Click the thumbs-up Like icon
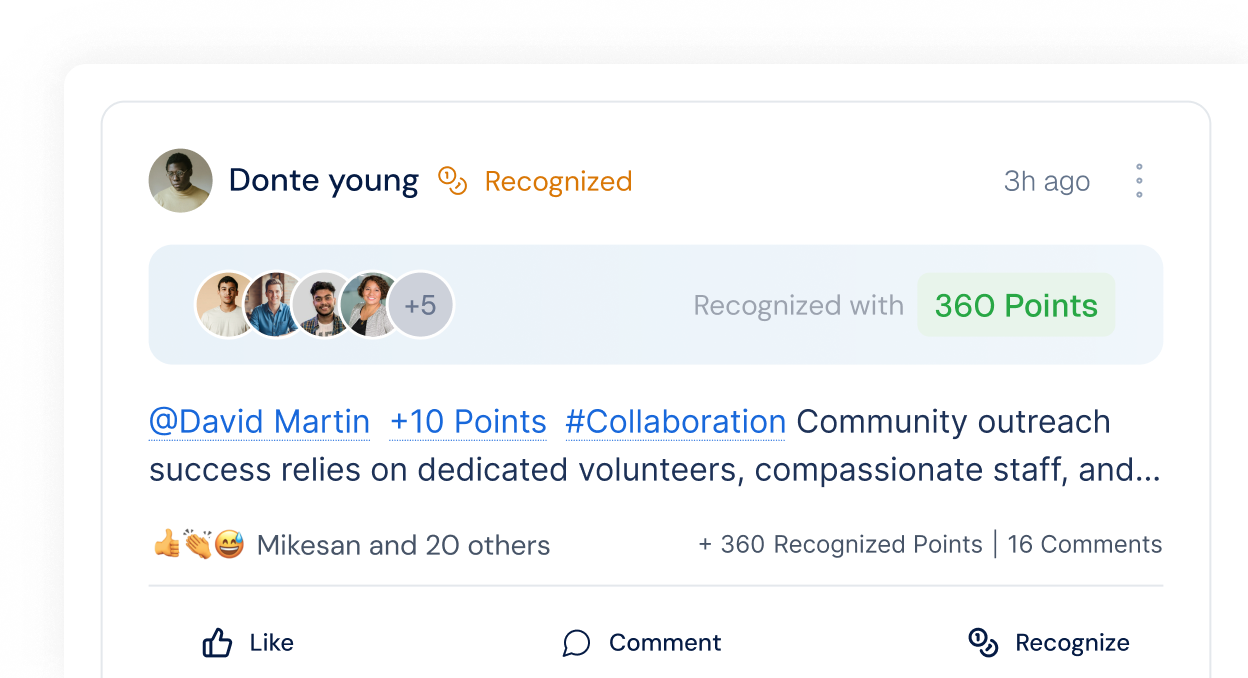 (217, 643)
